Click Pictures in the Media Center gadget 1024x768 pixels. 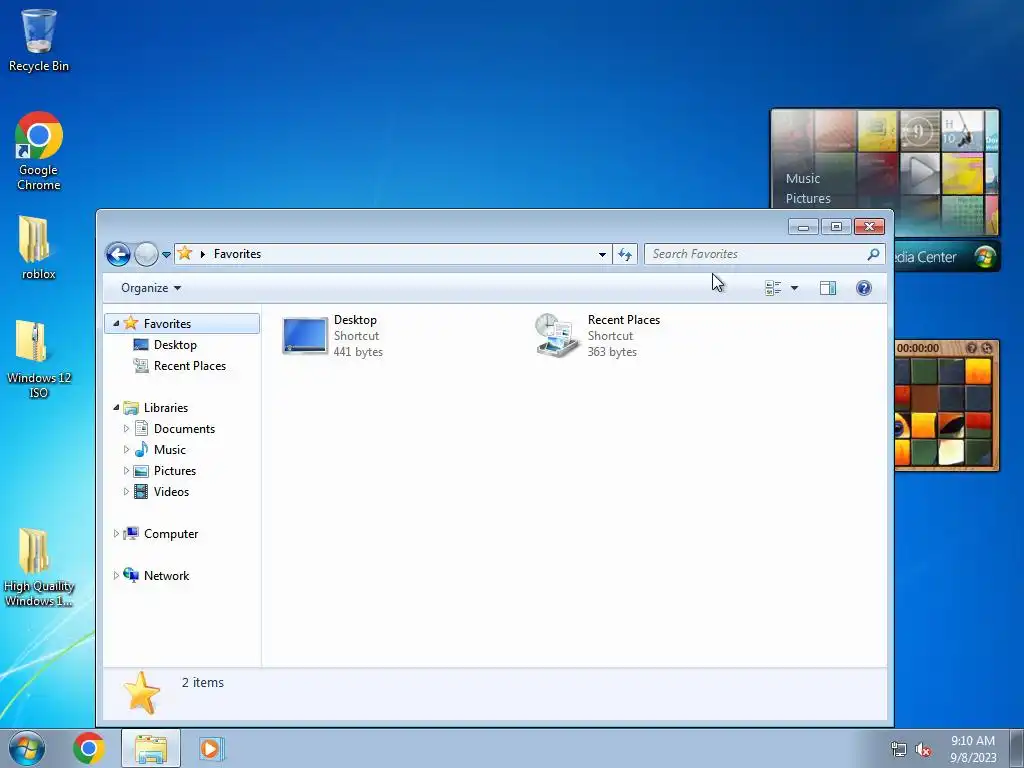(x=808, y=199)
